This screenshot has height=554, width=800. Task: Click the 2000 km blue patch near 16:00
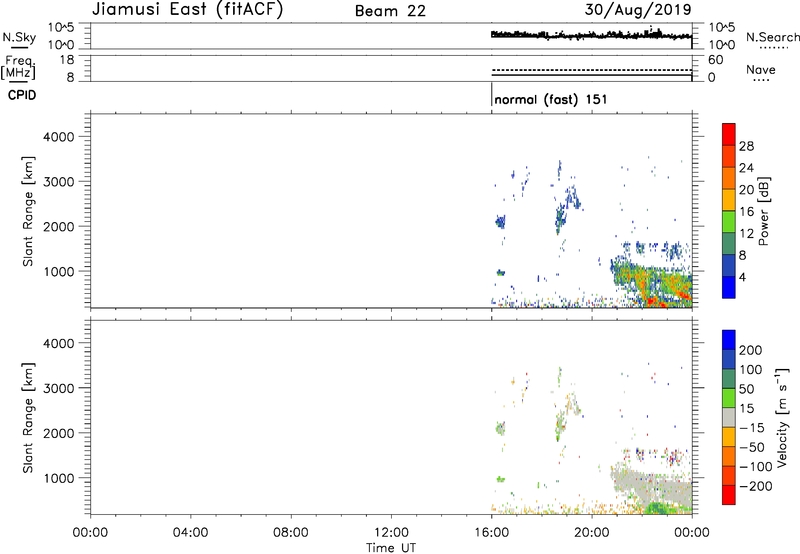(x=501, y=221)
